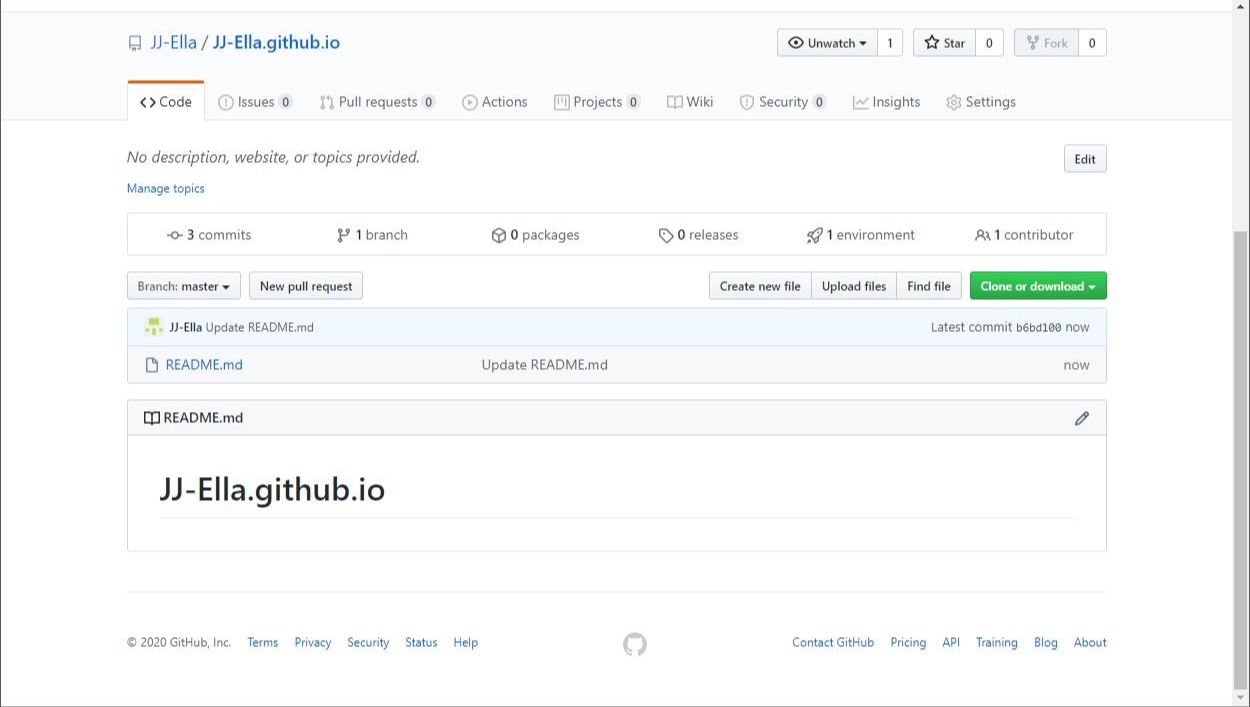Open the Training footer link
1250x707 pixels.
tap(997, 643)
